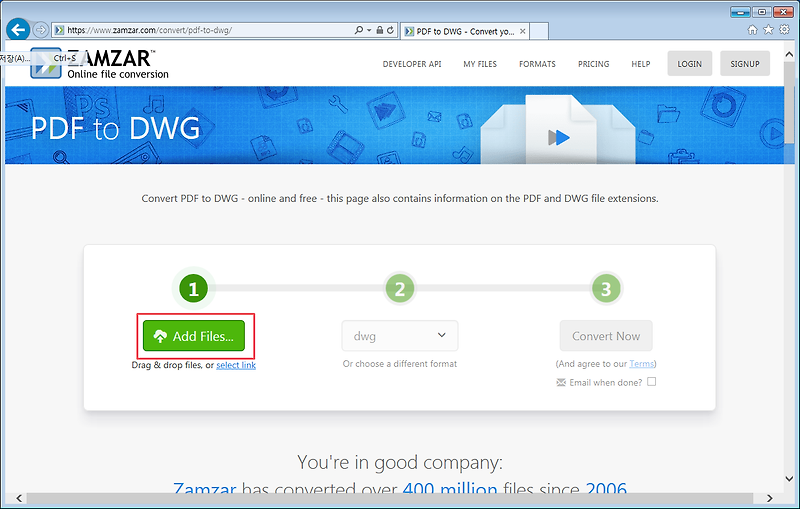Click the Convert Now button
The width and height of the screenshot is (800, 509).
(606, 336)
